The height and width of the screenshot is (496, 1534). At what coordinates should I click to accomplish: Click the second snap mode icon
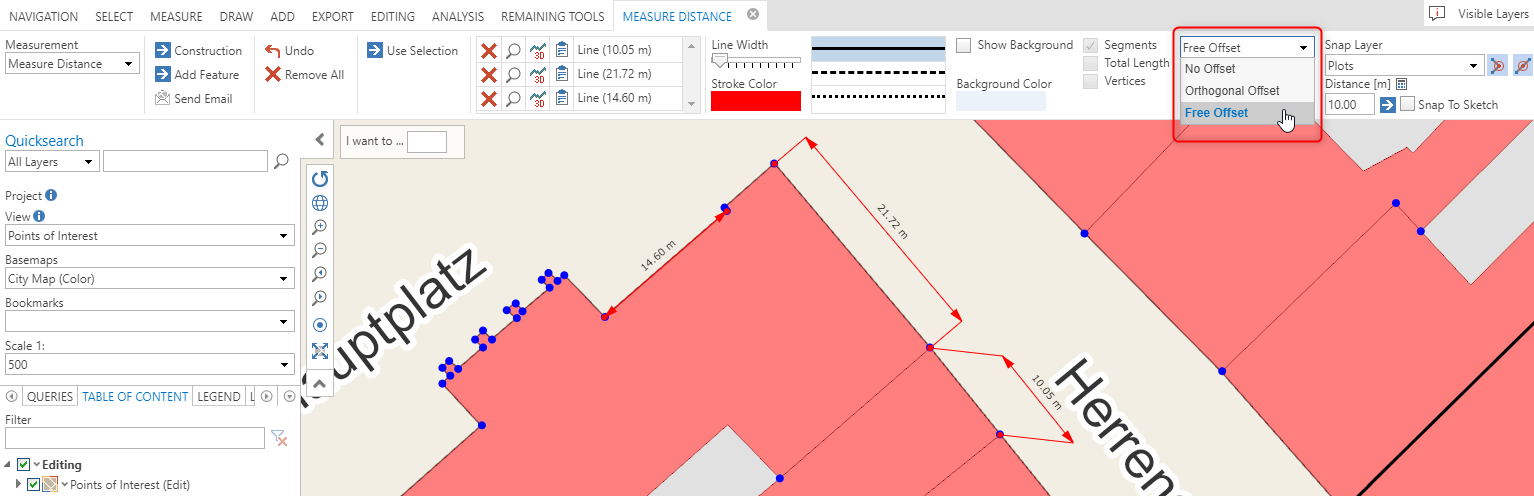pyautogui.click(x=1522, y=66)
